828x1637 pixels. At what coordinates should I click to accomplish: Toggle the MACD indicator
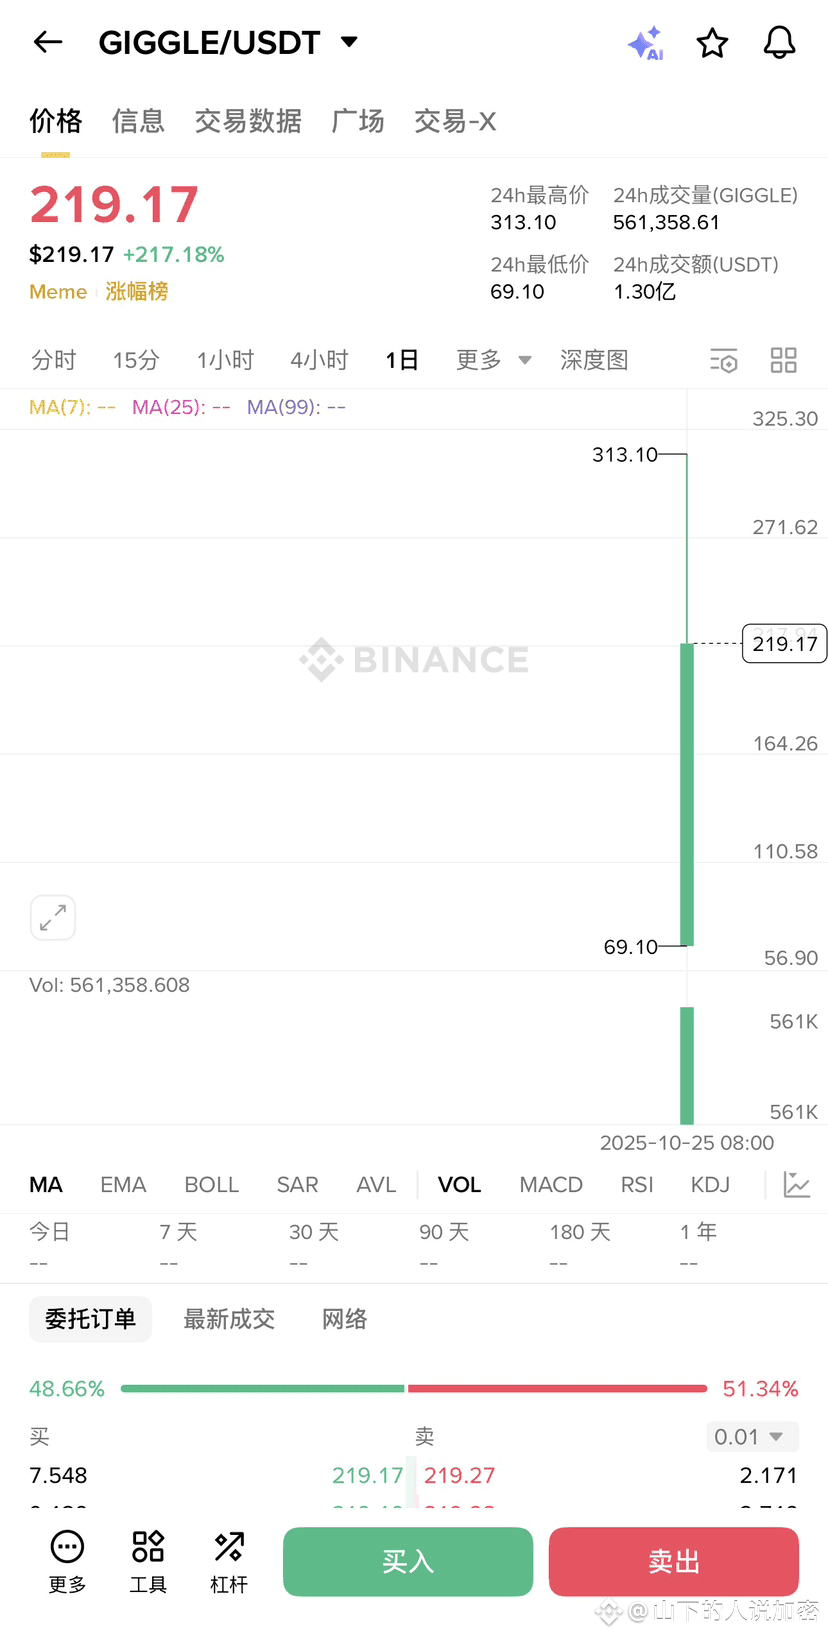551,1185
